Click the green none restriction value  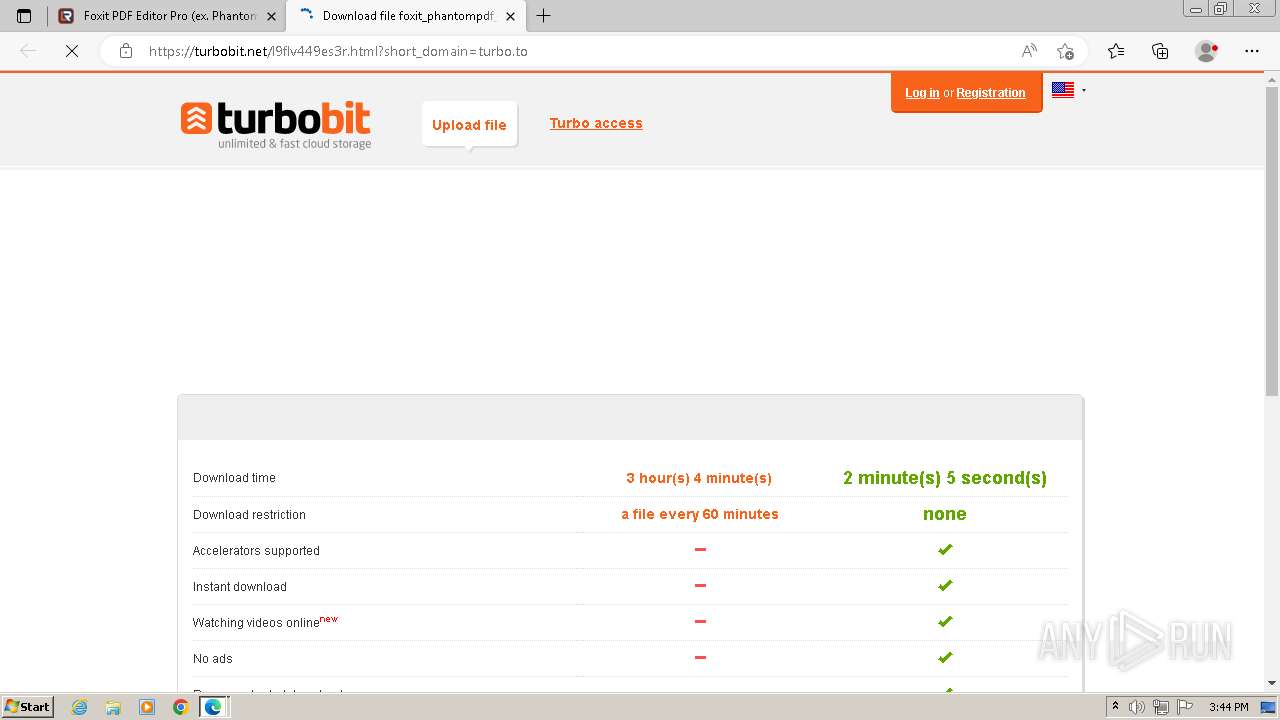point(945,514)
